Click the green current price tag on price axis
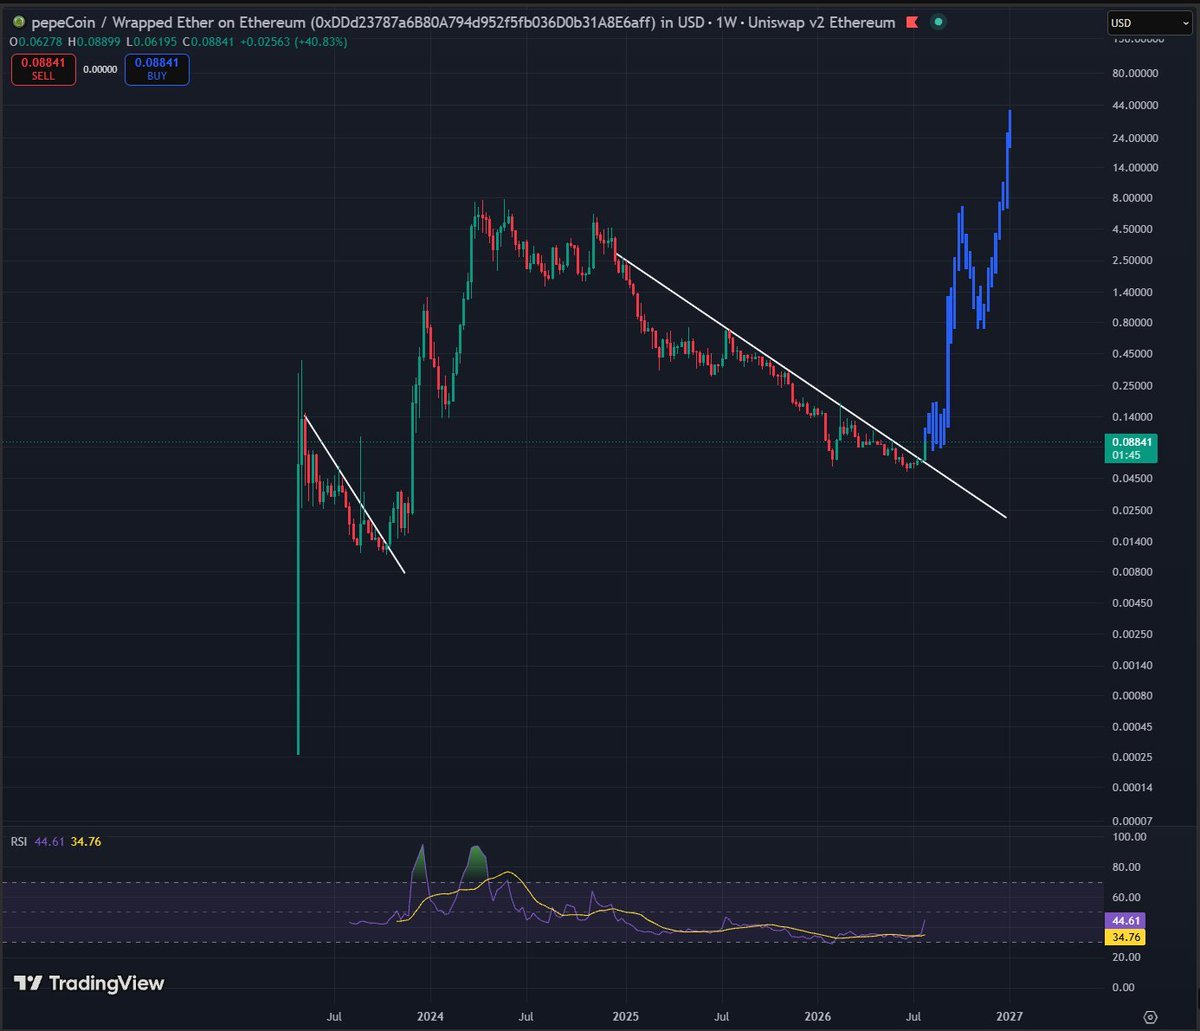This screenshot has height=1031, width=1200. pyautogui.click(x=1131, y=448)
